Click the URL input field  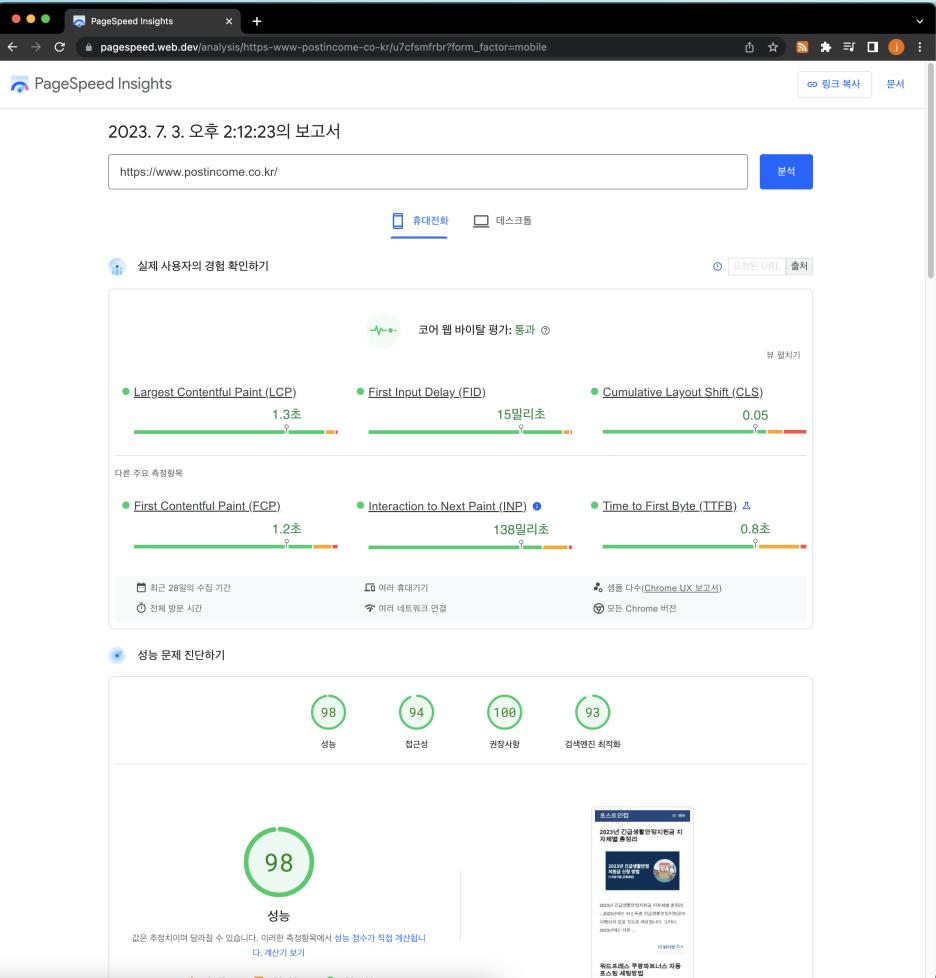[427, 172]
